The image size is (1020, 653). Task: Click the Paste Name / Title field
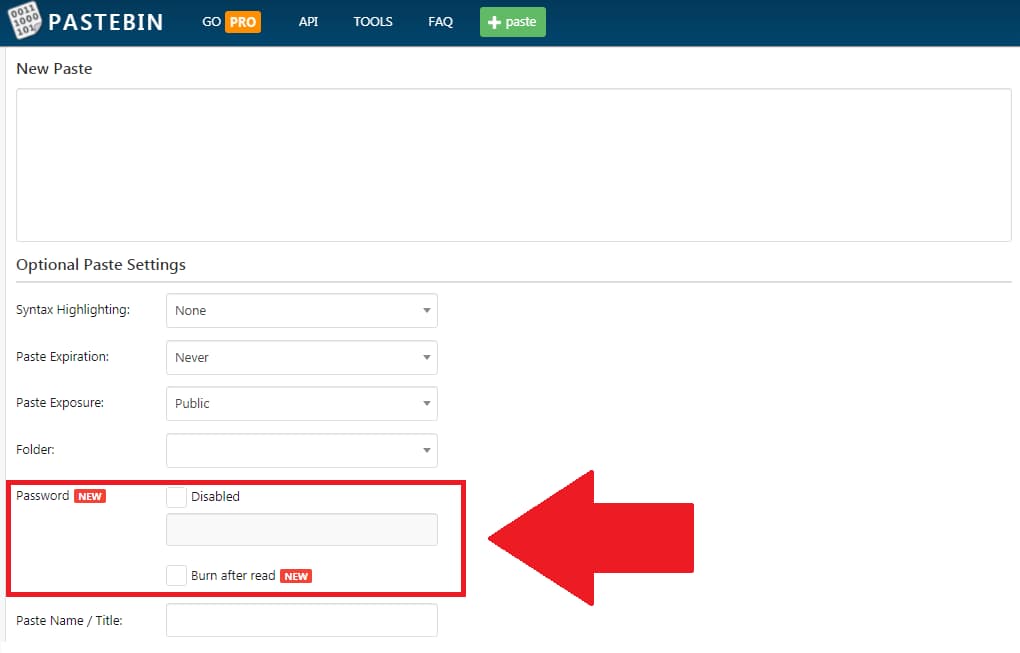(301, 620)
